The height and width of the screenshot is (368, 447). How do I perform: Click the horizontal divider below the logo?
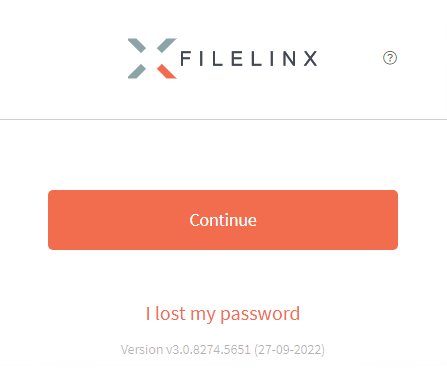click(x=223, y=119)
